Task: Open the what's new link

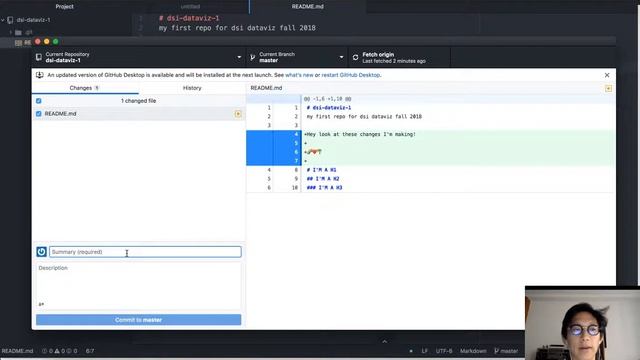Action: coord(299,75)
